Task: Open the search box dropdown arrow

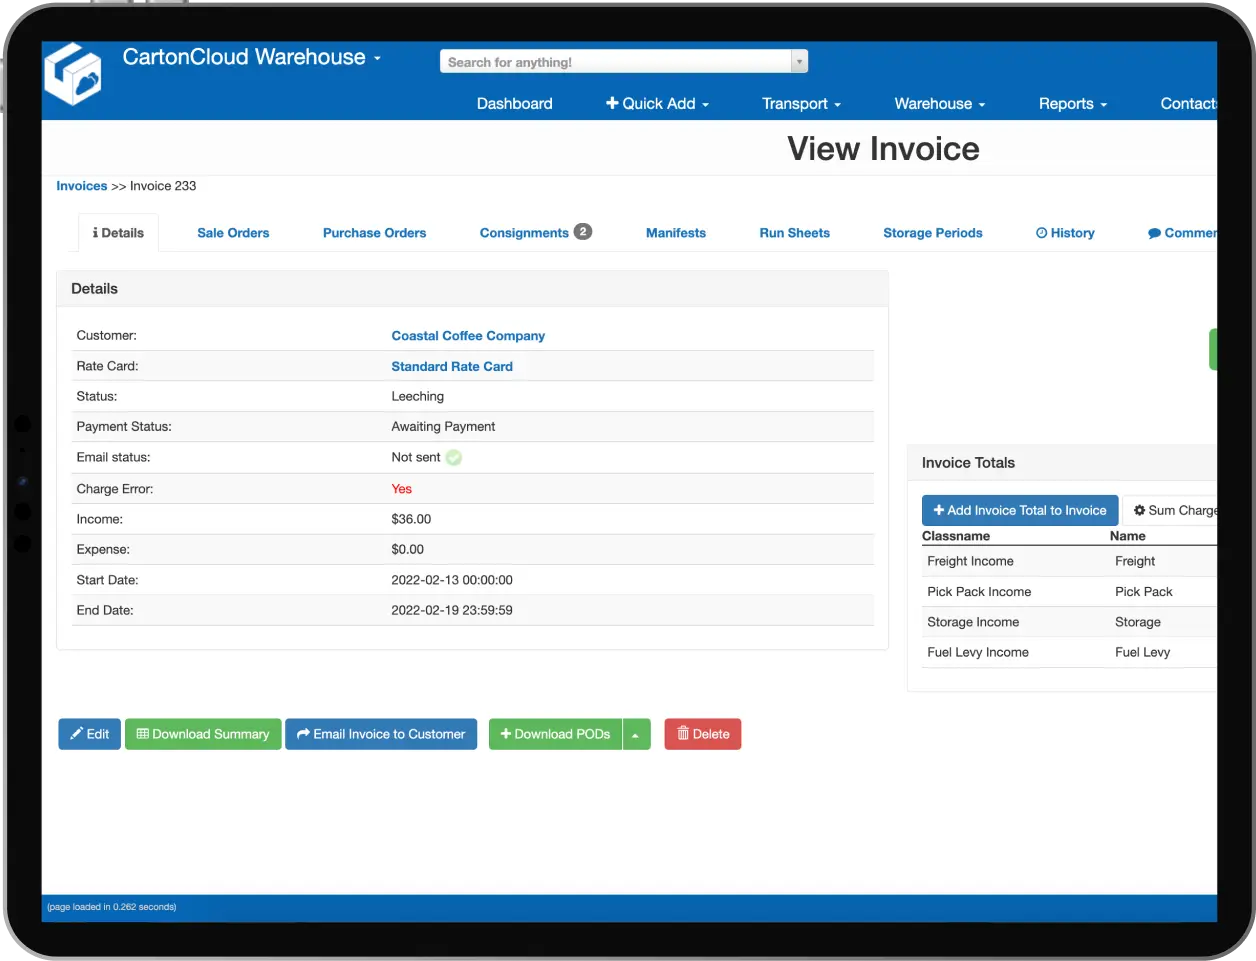Action: tap(799, 60)
